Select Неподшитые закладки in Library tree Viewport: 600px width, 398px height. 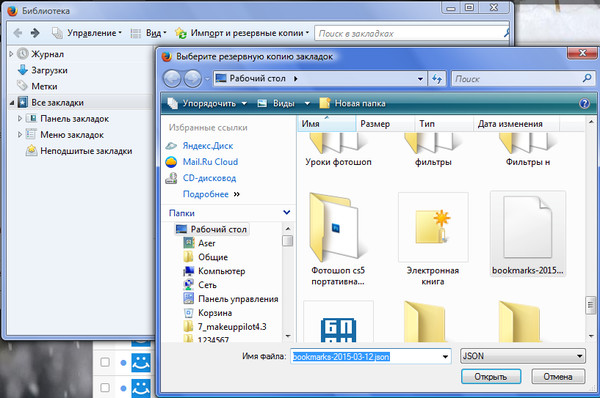coord(79,151)
